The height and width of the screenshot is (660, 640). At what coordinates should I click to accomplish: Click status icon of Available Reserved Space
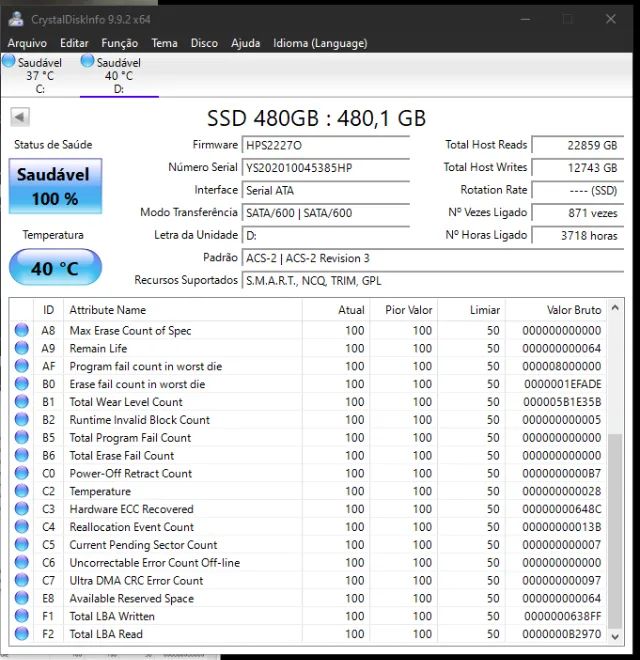tap(21, 598)
